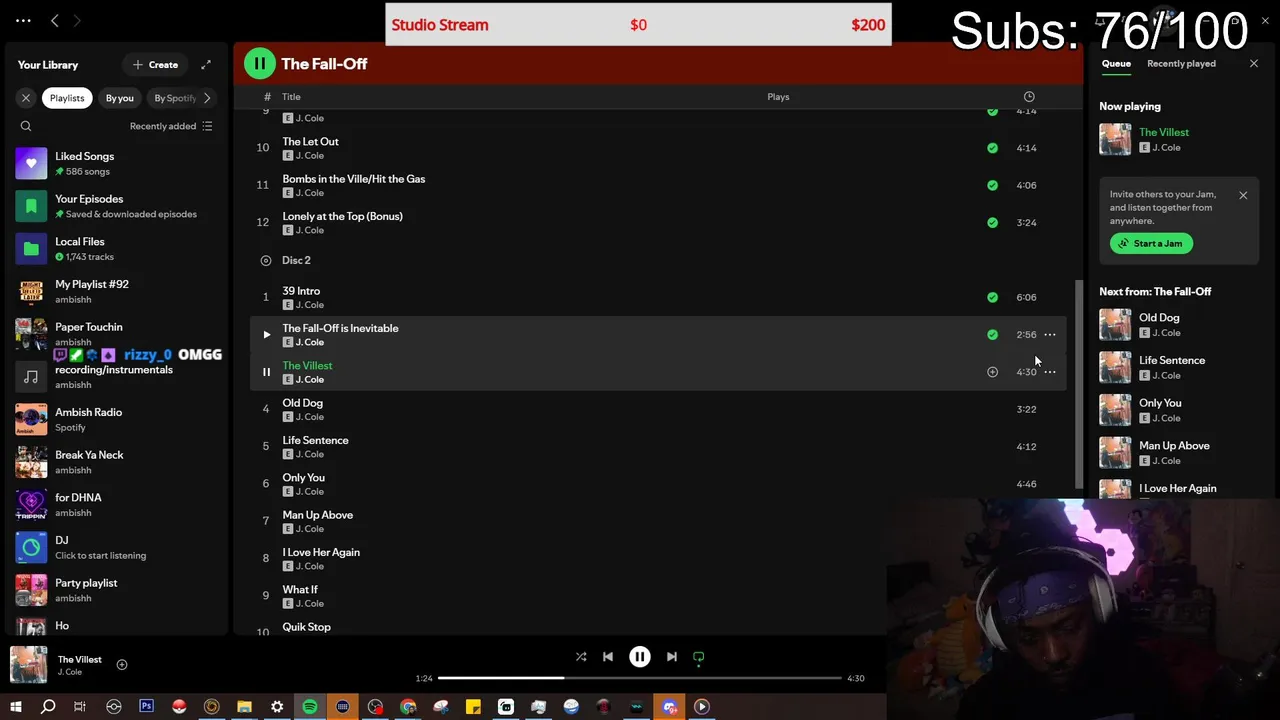
Task: Pause The Villest via its row pause icon
Action: click(266, 372)
